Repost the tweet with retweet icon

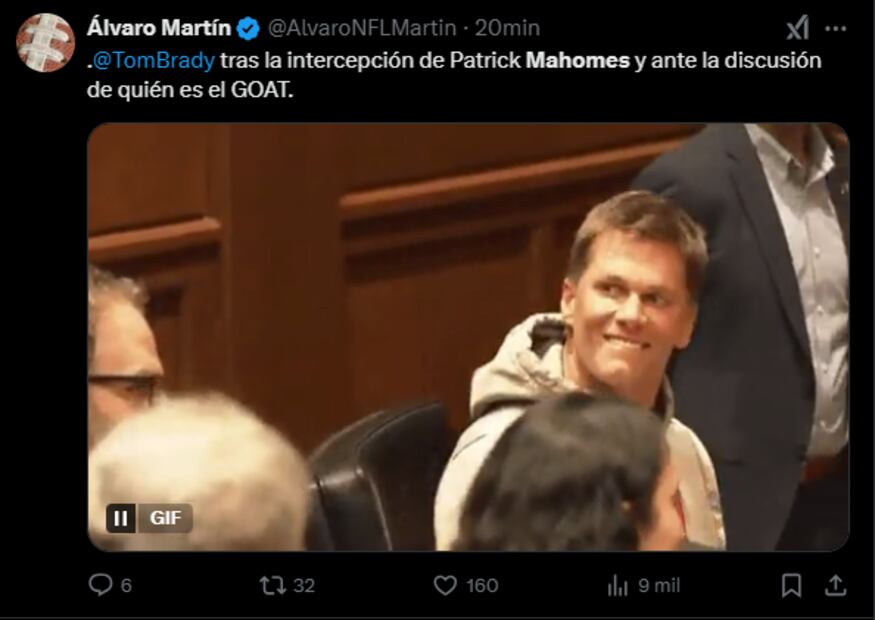tap(273, 585)
